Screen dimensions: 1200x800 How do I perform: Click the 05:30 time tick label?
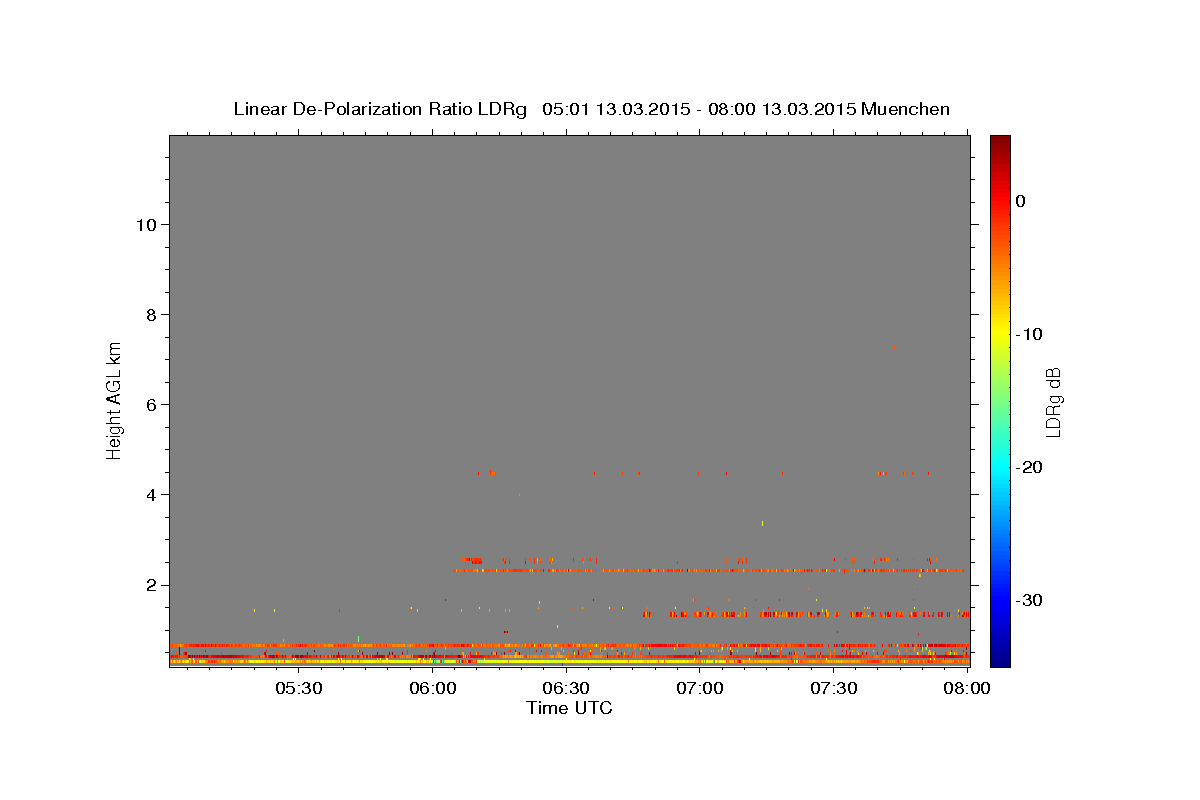point(299,689)
